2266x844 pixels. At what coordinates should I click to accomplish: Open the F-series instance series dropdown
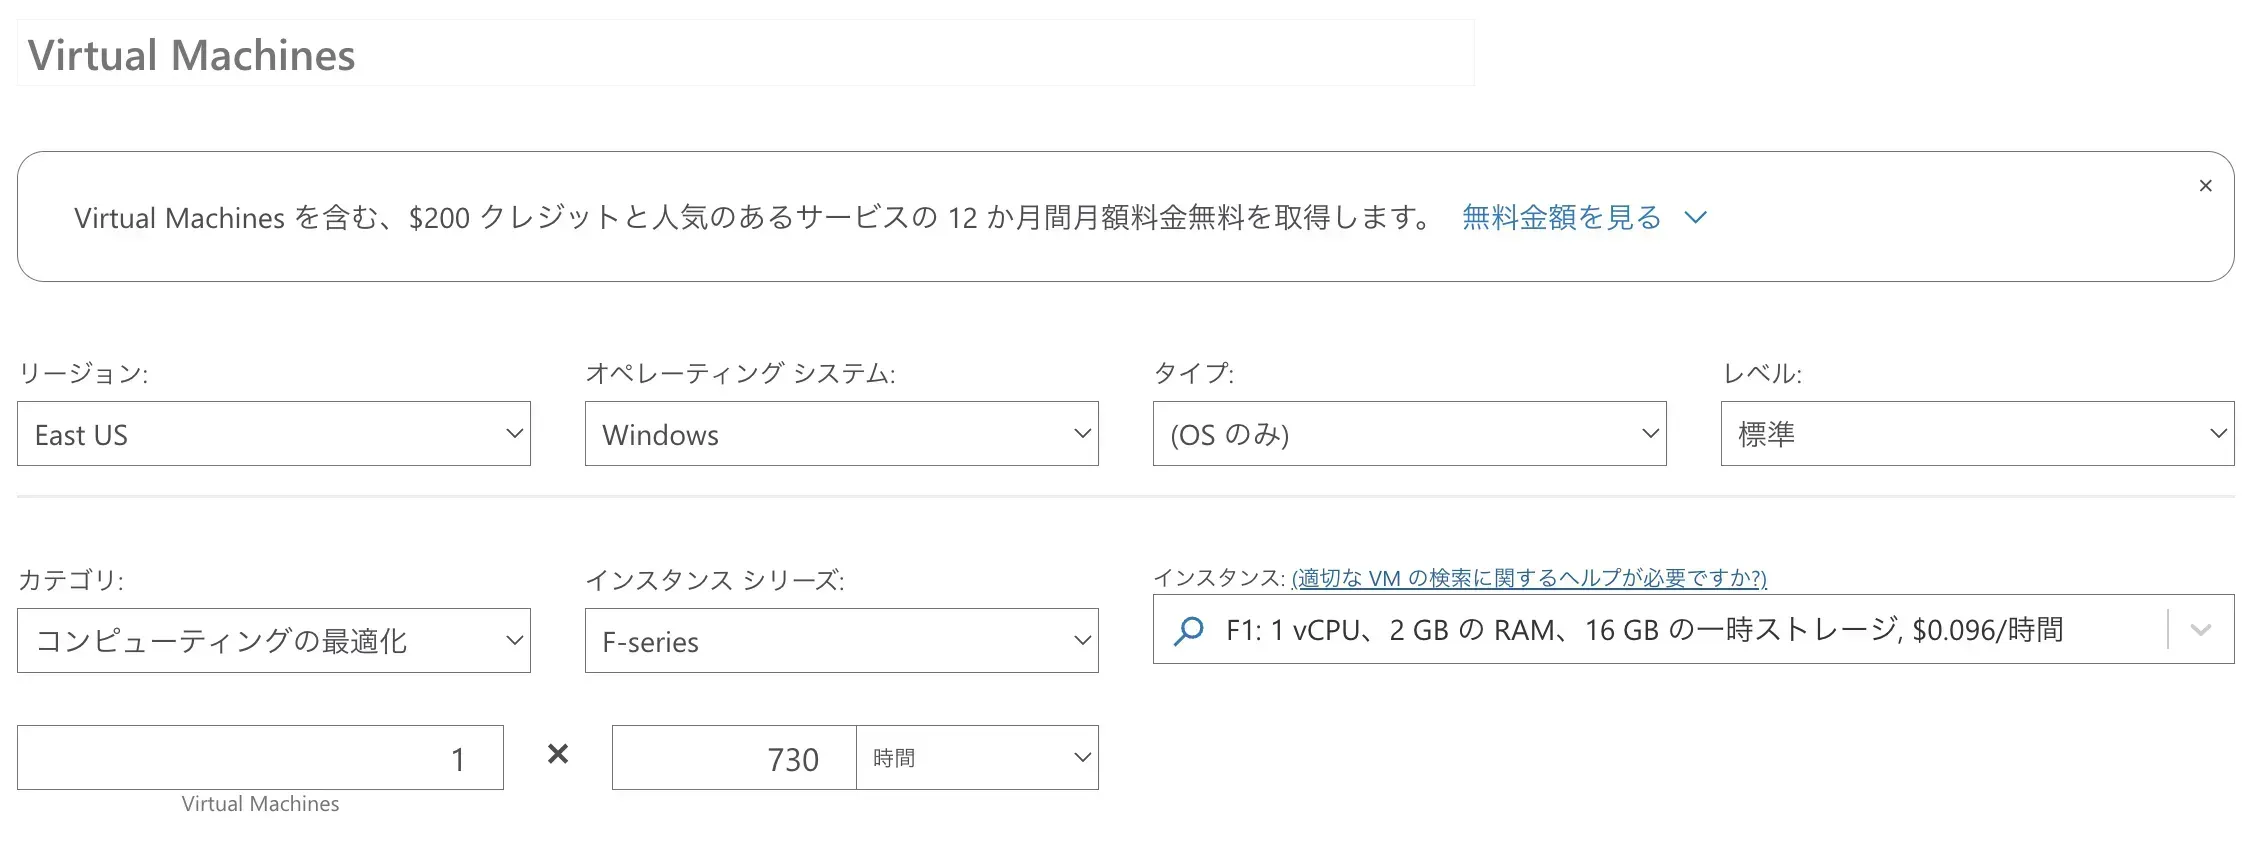841,641
